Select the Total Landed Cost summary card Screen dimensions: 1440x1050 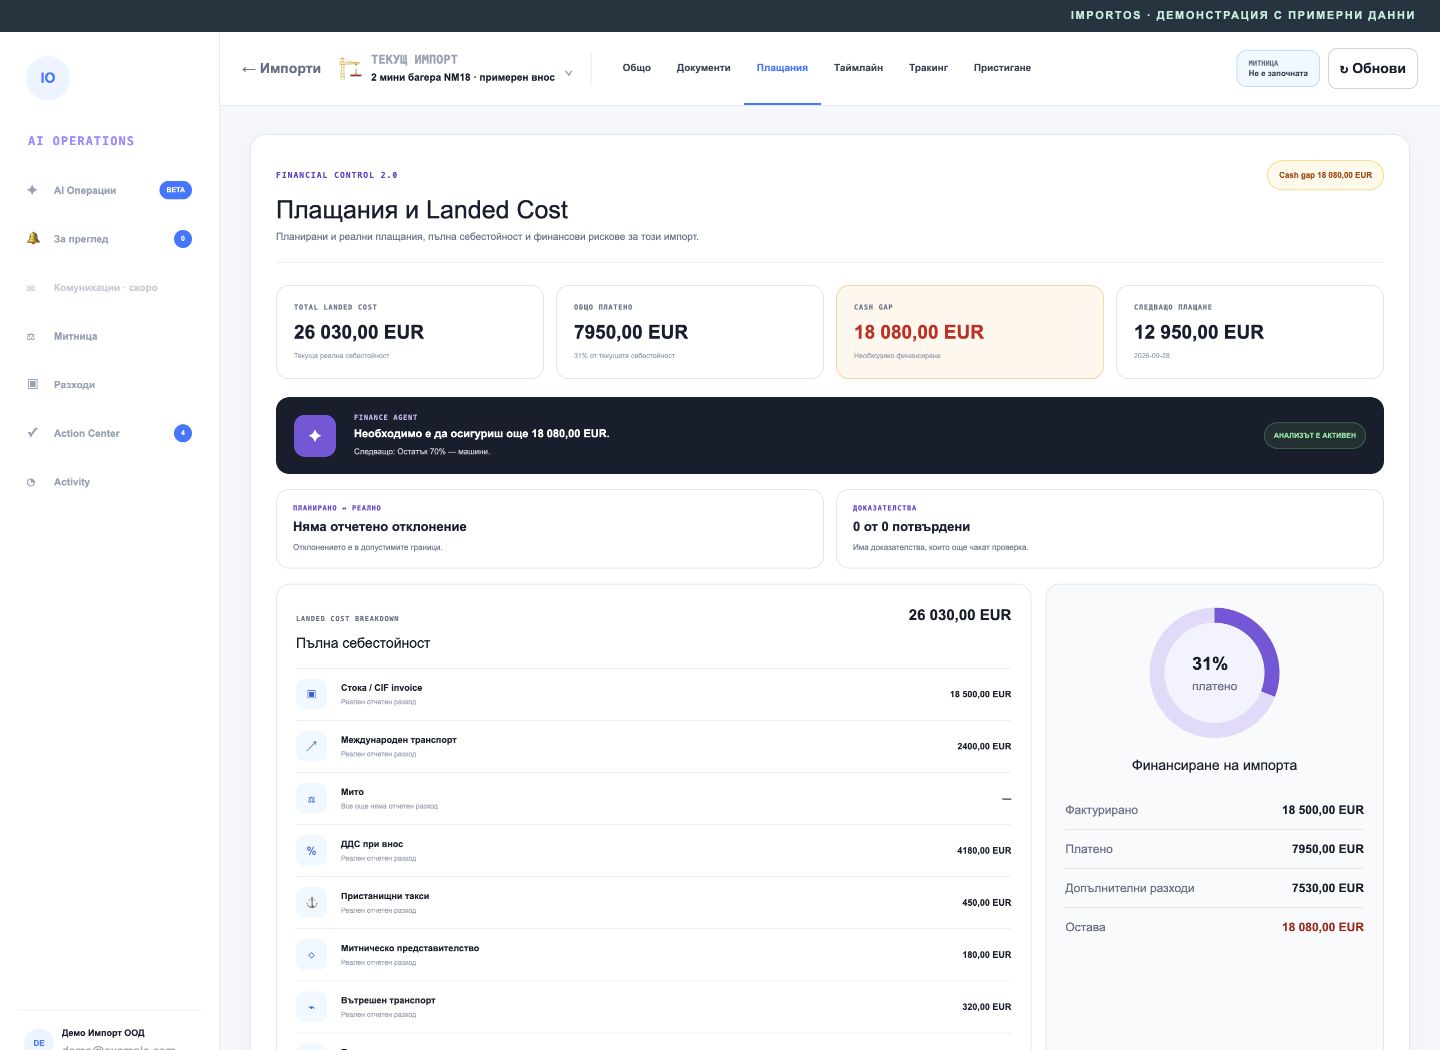410,332
